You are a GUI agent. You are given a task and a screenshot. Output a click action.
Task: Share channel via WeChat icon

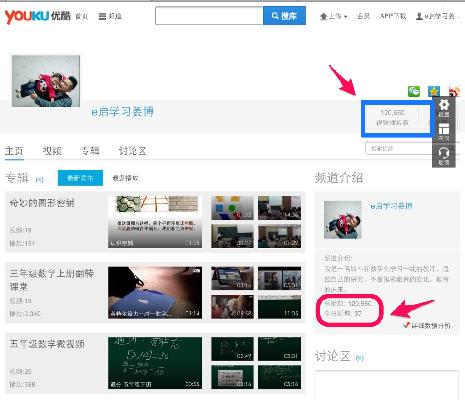click(x=414, y=91)
